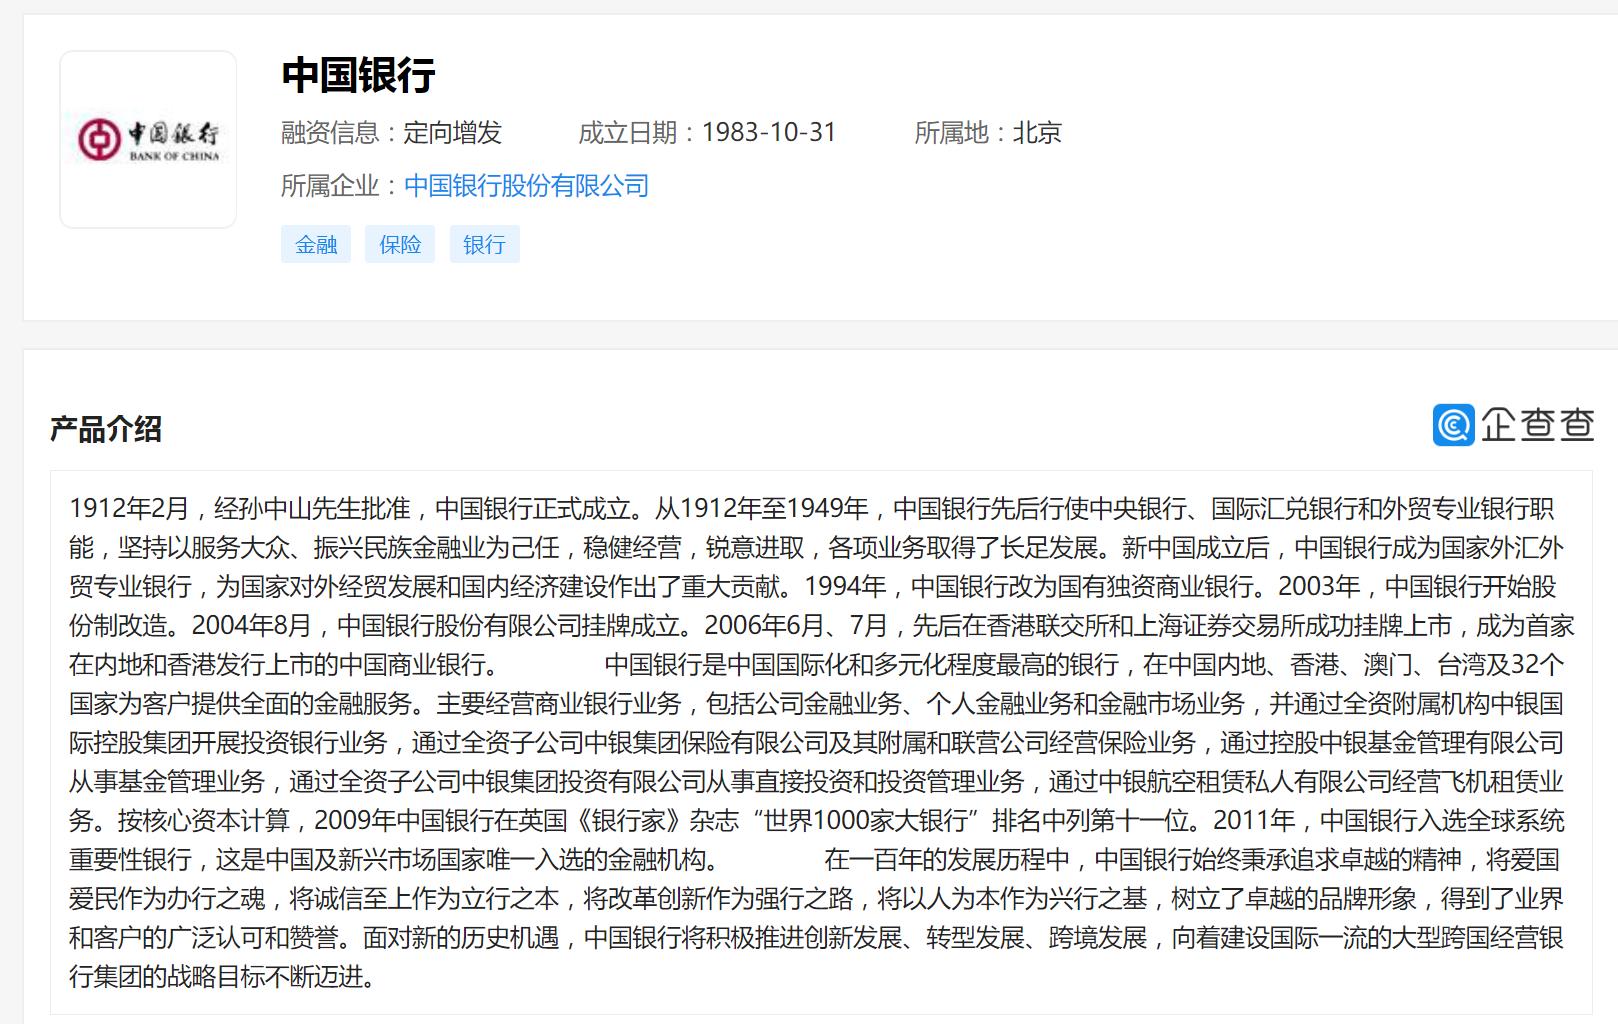1618x1024 pixels.
Task: Click the 银行 tag
Action: [x=484, y=243]
